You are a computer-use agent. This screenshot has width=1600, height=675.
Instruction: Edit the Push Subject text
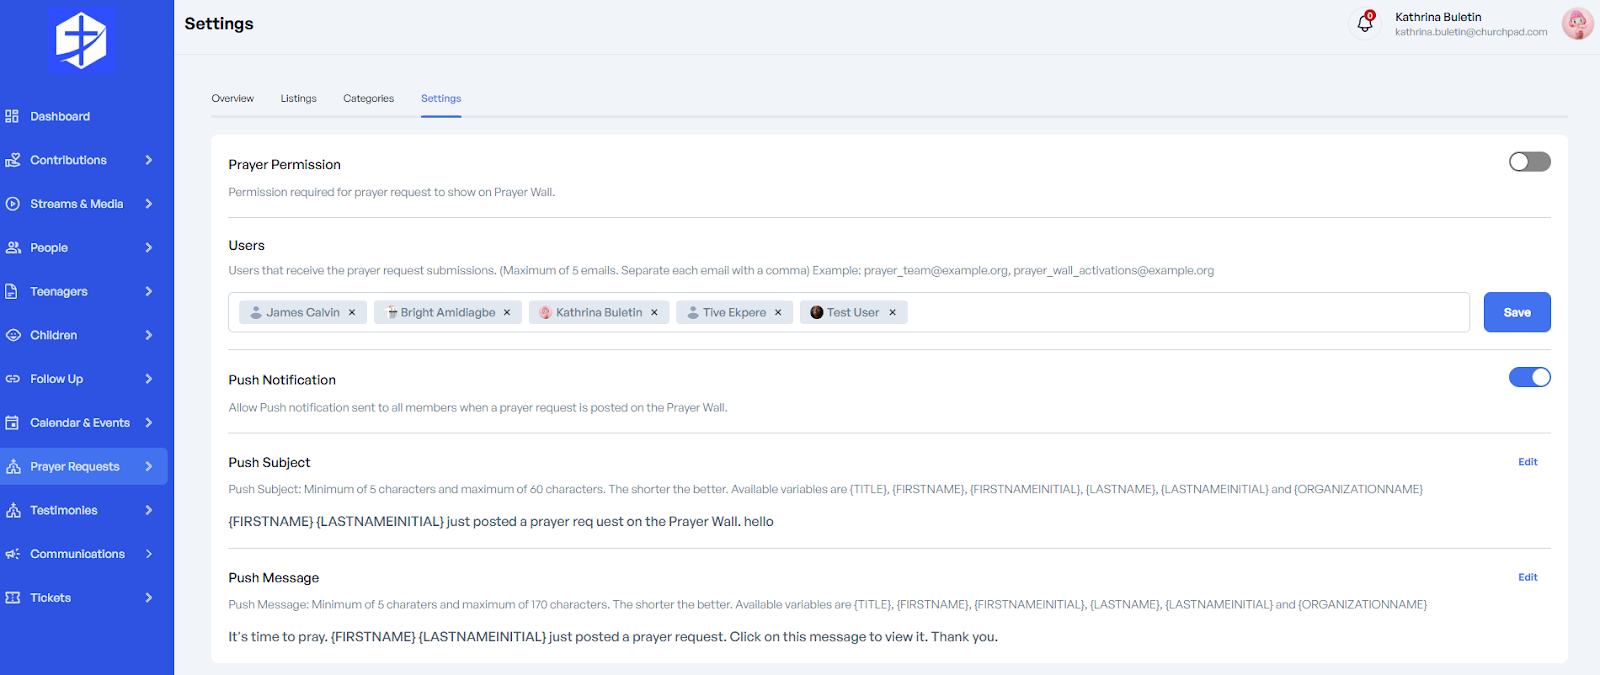coord(1527,462)
